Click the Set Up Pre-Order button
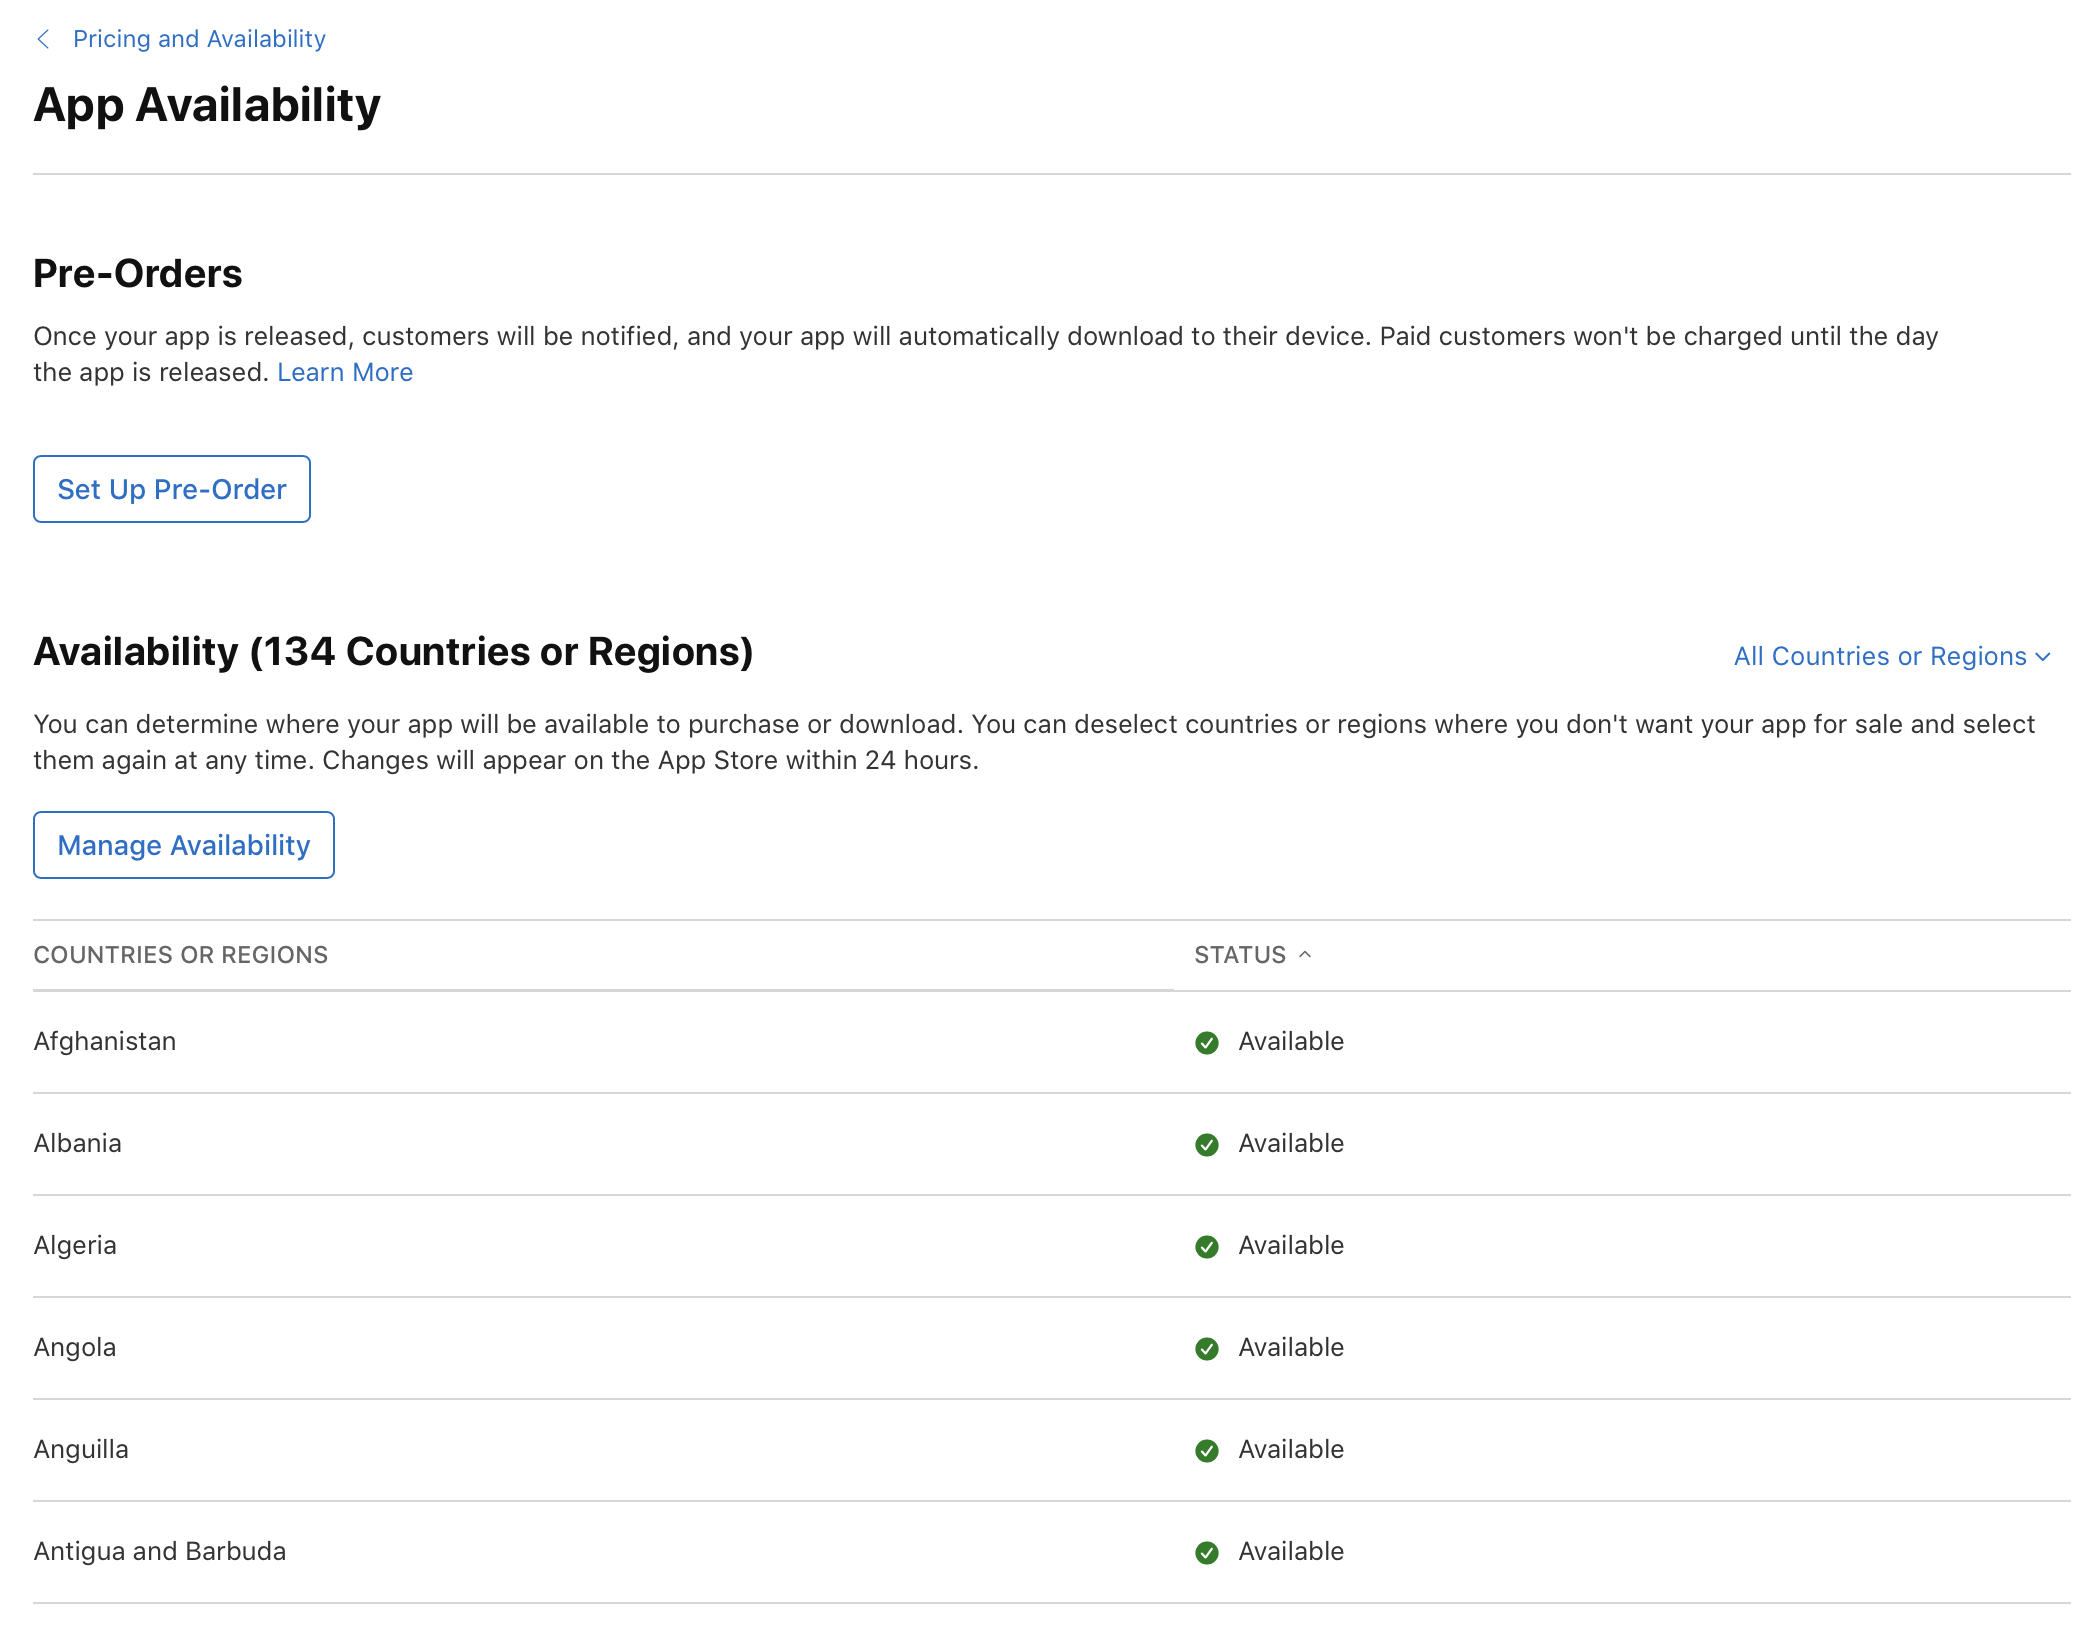 coord(171,489)
